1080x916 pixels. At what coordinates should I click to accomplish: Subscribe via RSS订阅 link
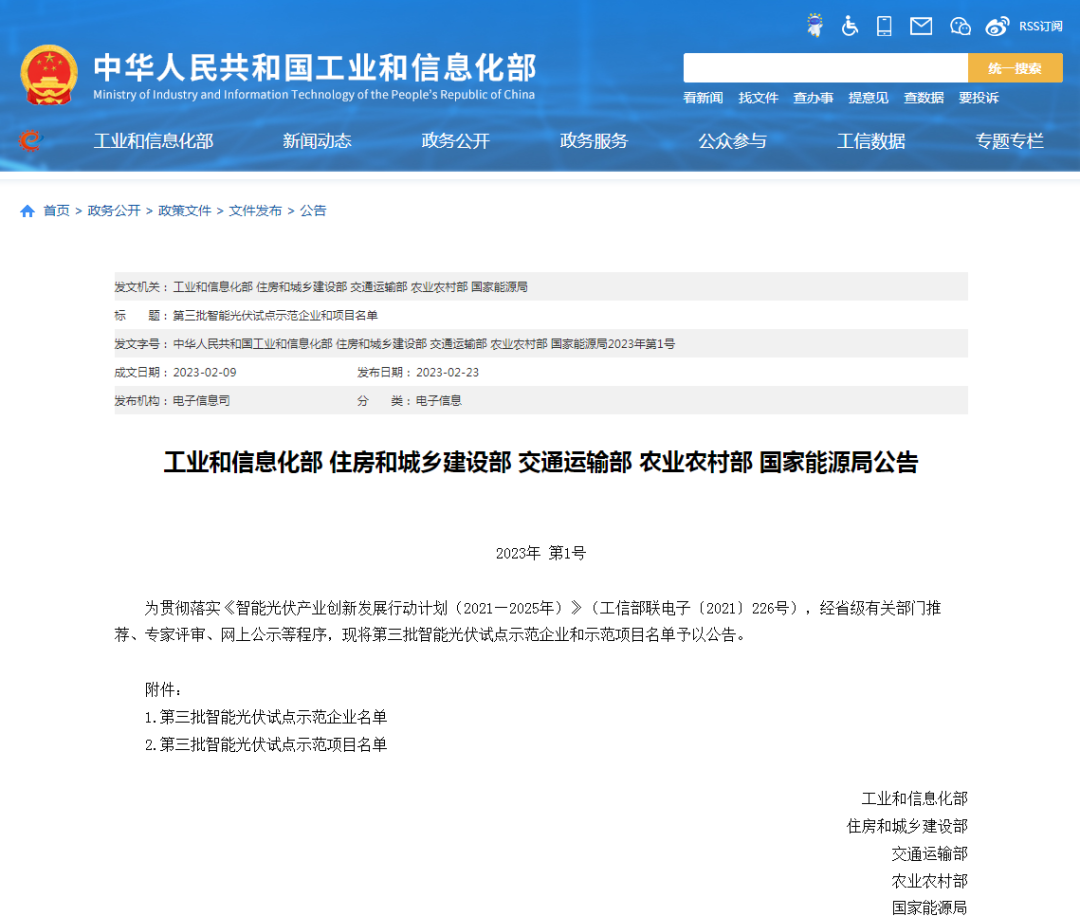click(1041, 26)
